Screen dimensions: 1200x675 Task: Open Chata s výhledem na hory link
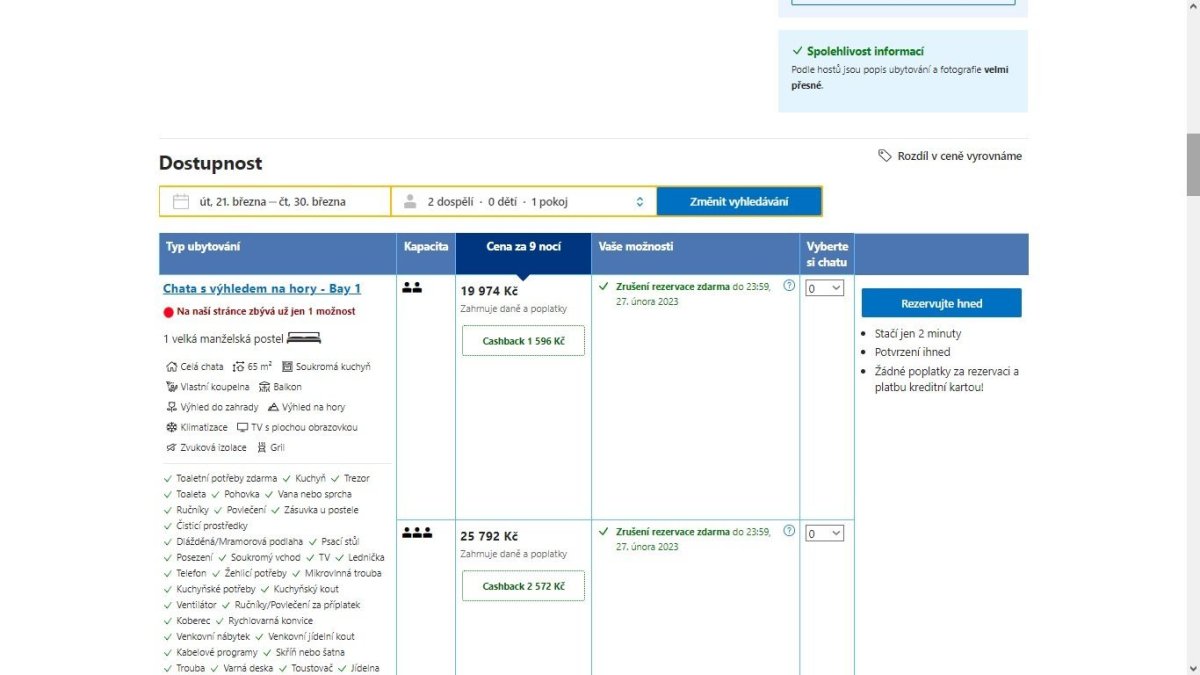[x=262, y=289]
